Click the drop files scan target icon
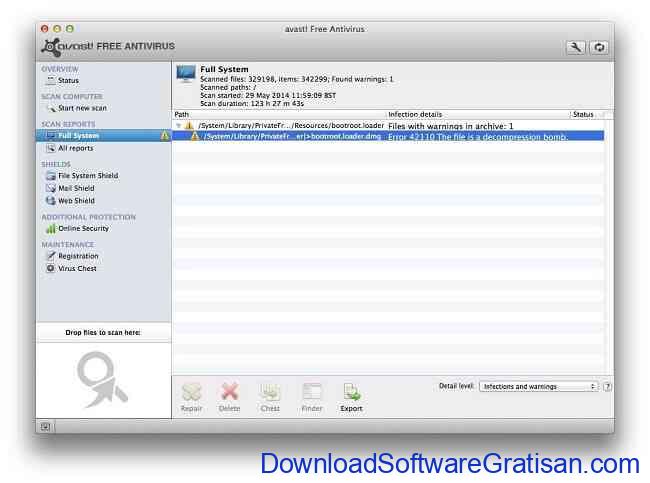 (x=102, y=380)
